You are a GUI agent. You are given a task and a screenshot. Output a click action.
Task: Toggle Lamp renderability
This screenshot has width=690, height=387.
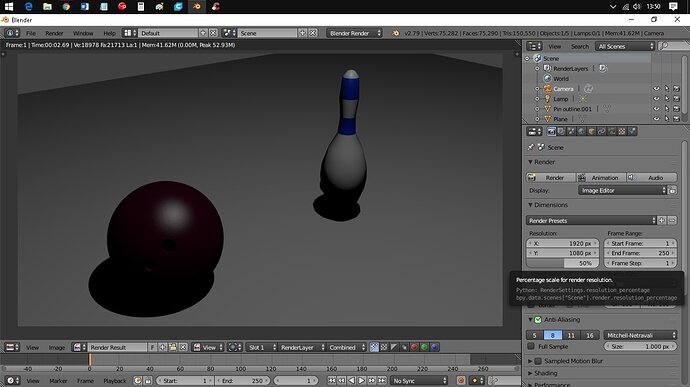[676, 99]
